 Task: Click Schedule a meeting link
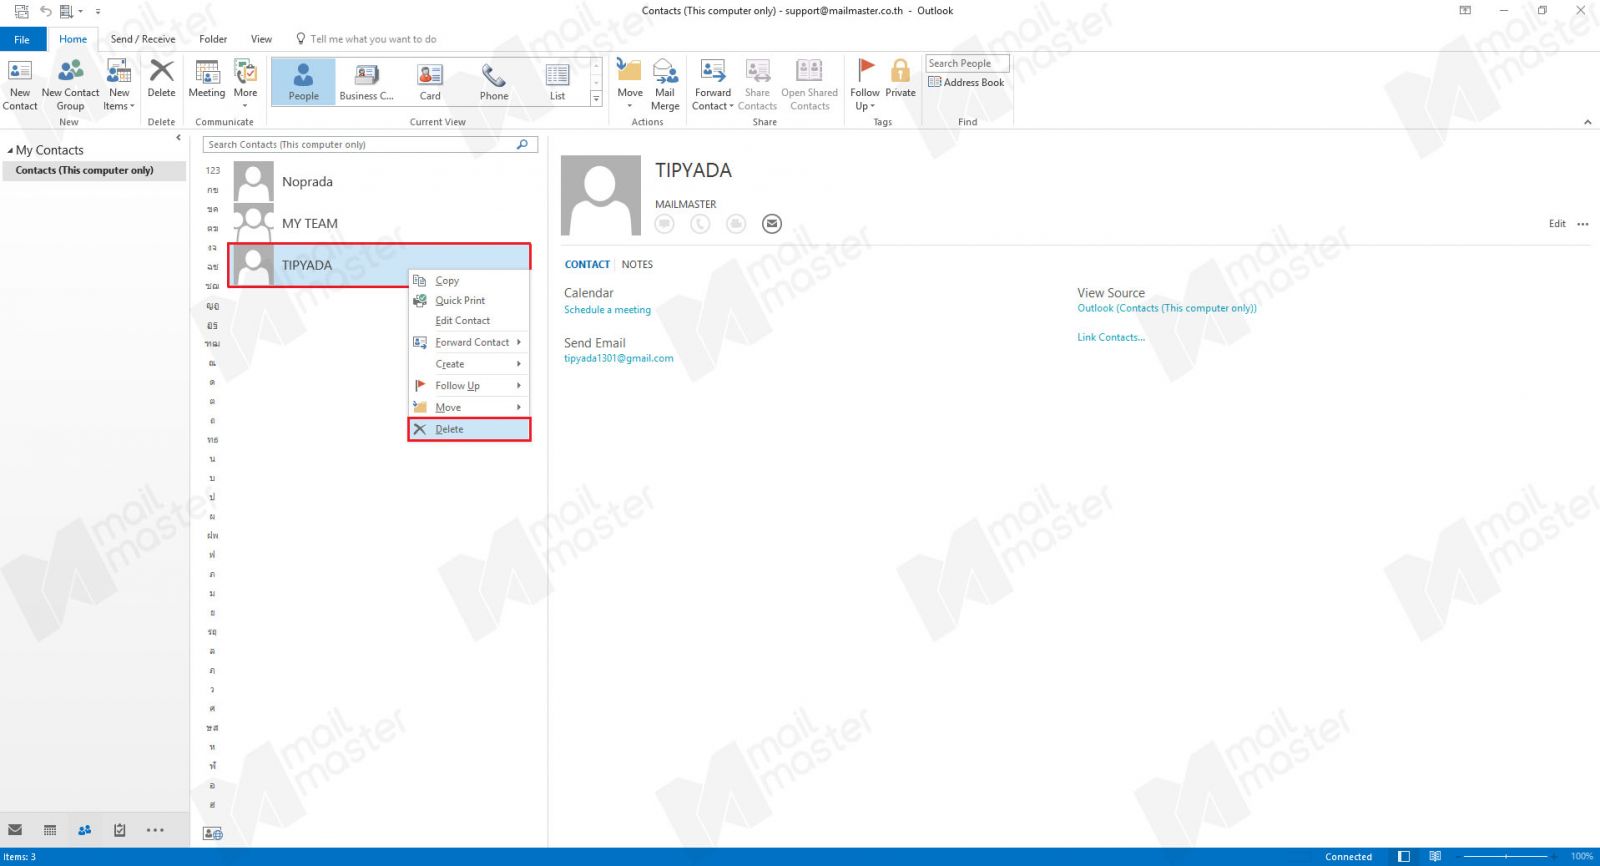click(x=607, y=310)
